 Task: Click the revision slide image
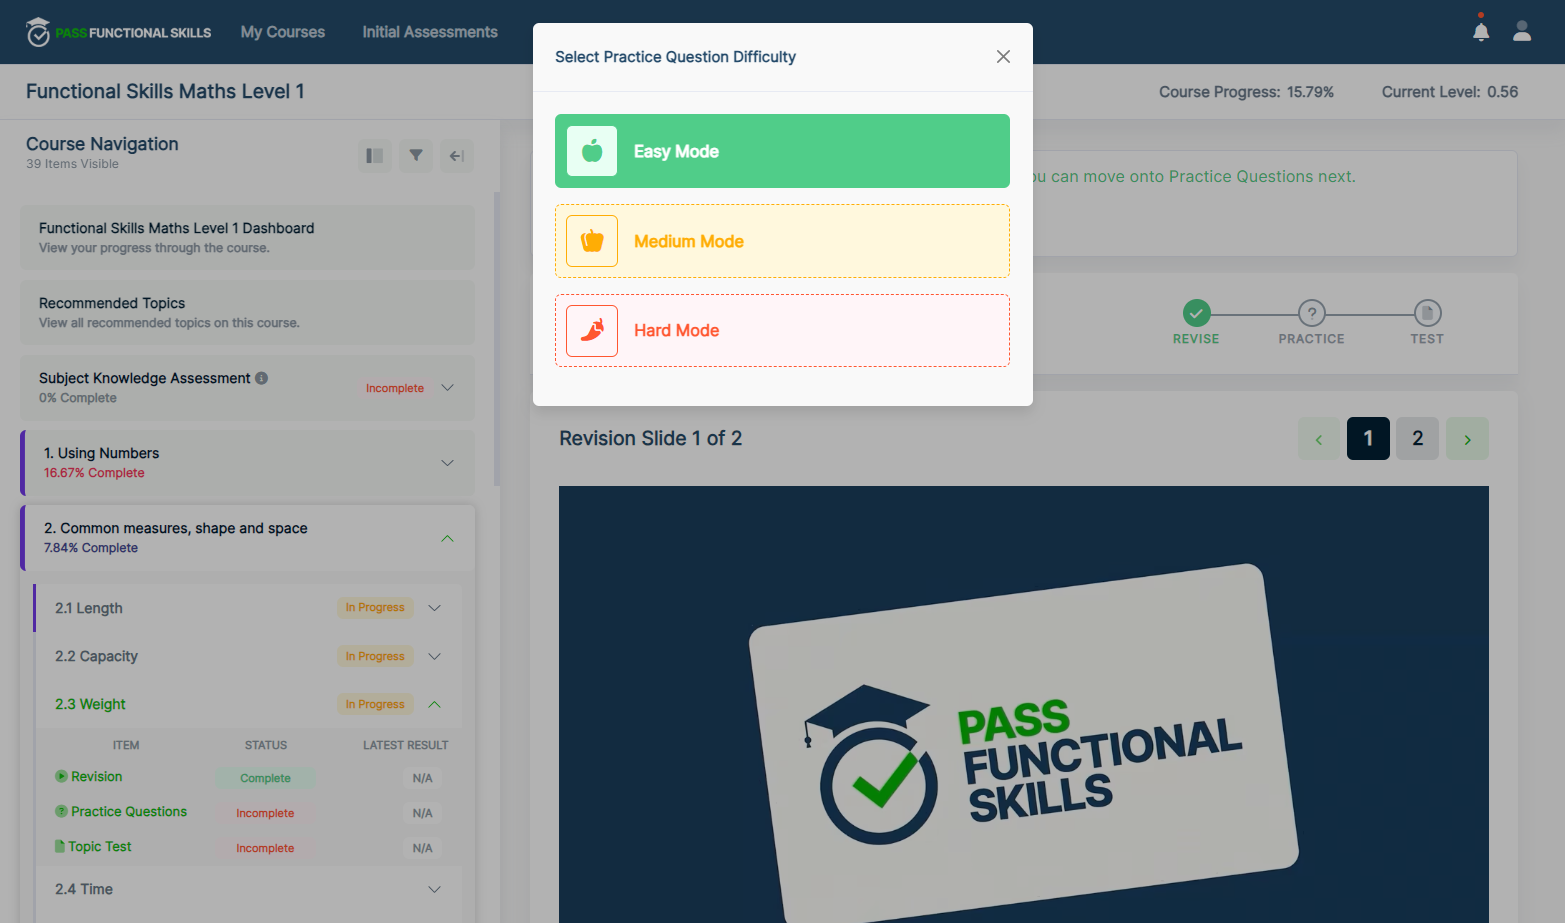(x=1024, y=704)
